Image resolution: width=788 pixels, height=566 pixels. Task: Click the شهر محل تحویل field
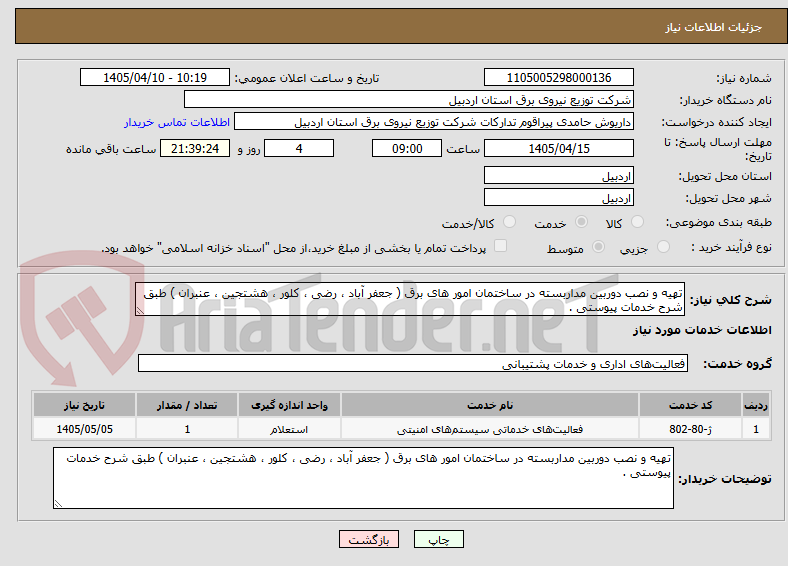[x=559, y=197]
